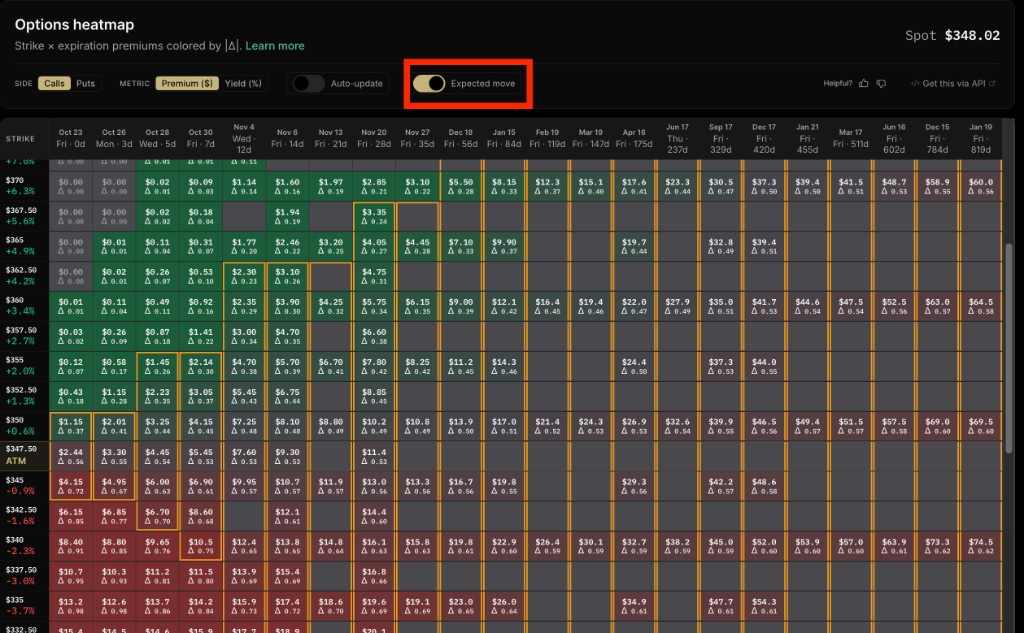Screen dimensions: 1024x633
Task: Select the Premium ($) metric
Action: [187, 84]
